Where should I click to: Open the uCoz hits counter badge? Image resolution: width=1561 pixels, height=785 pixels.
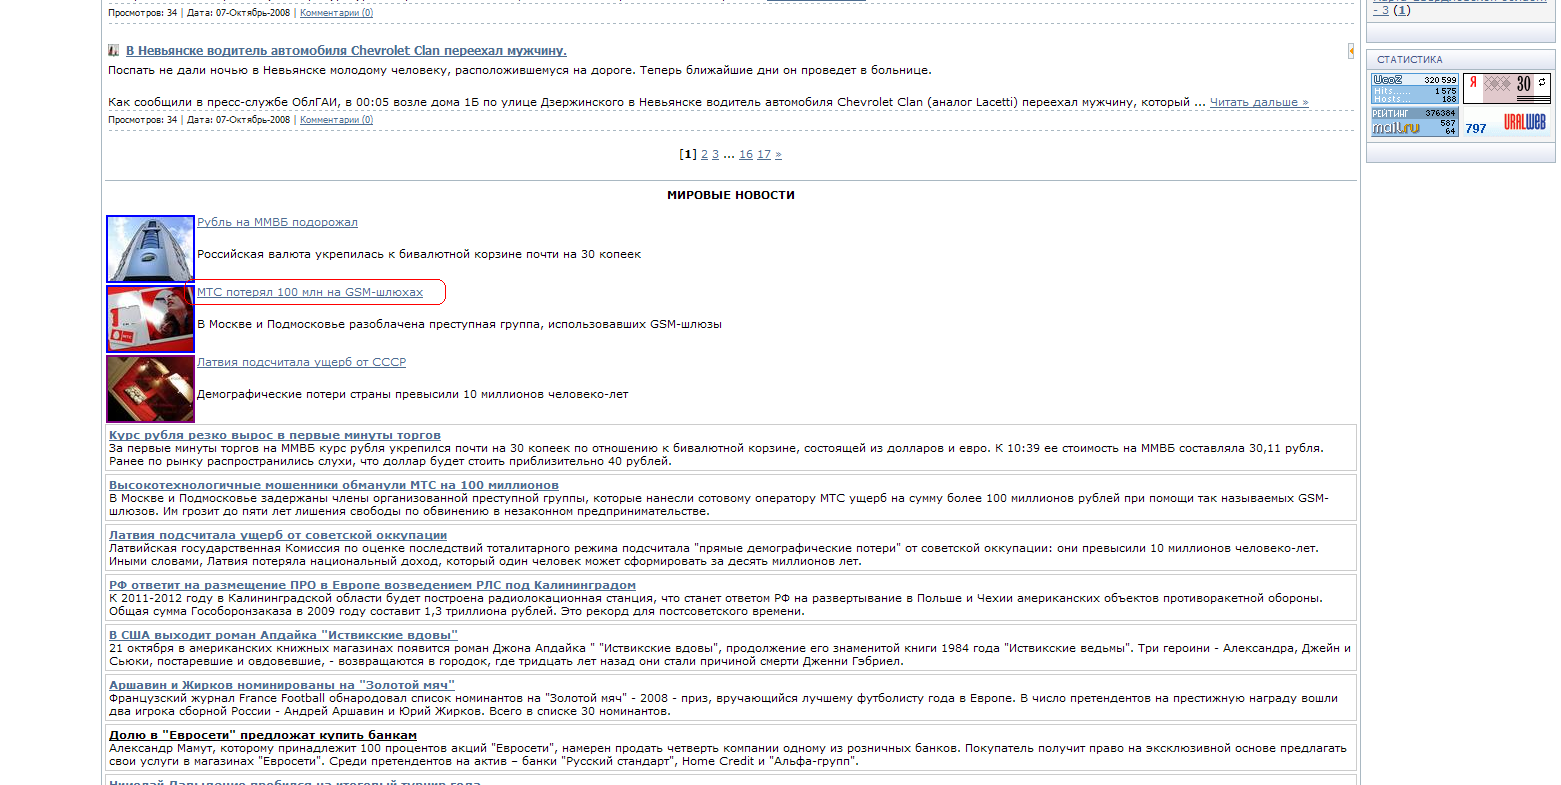(1415, 88)
